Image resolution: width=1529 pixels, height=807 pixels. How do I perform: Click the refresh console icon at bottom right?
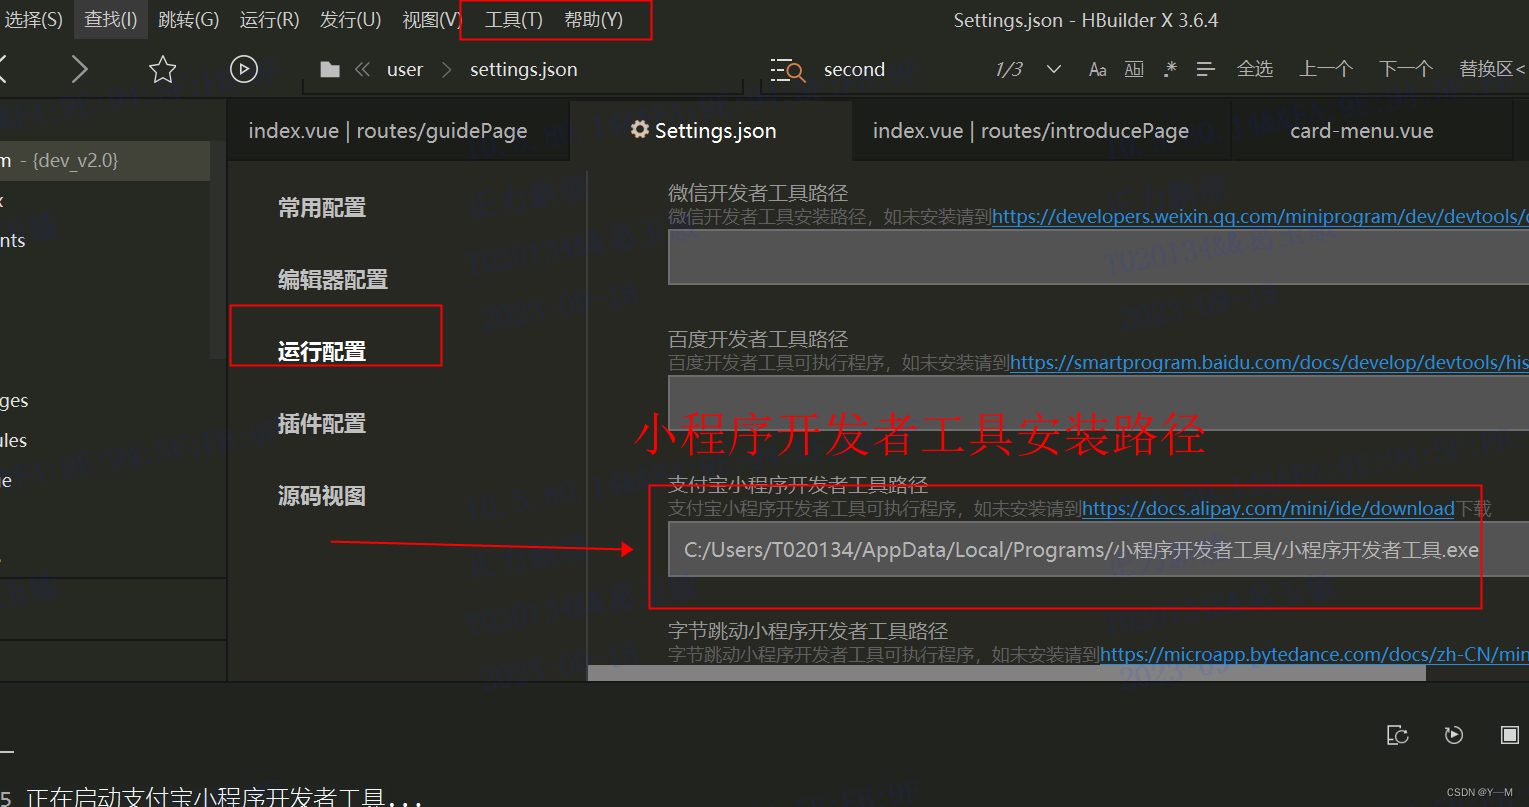(x=1397, y=735)
